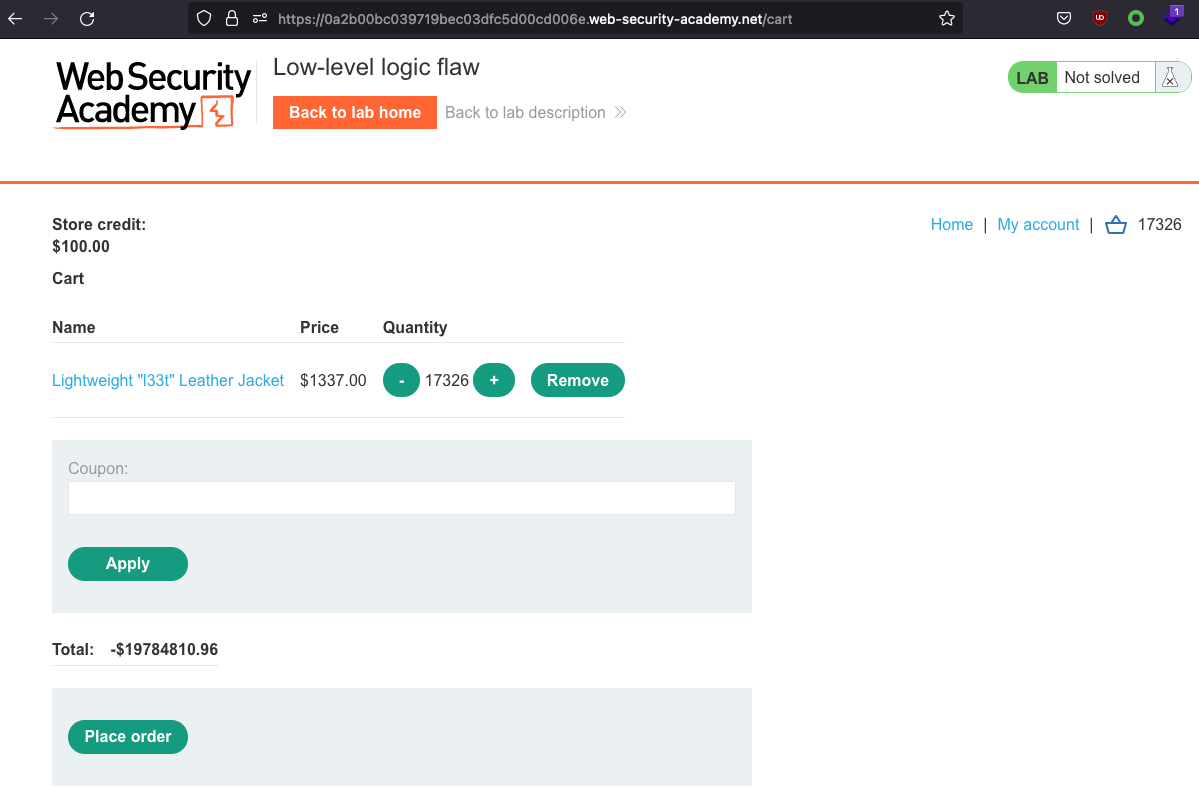Open the uBlock Origin extension
The width and height of the screenshot is (1199, 801).
click(1100, 18)
